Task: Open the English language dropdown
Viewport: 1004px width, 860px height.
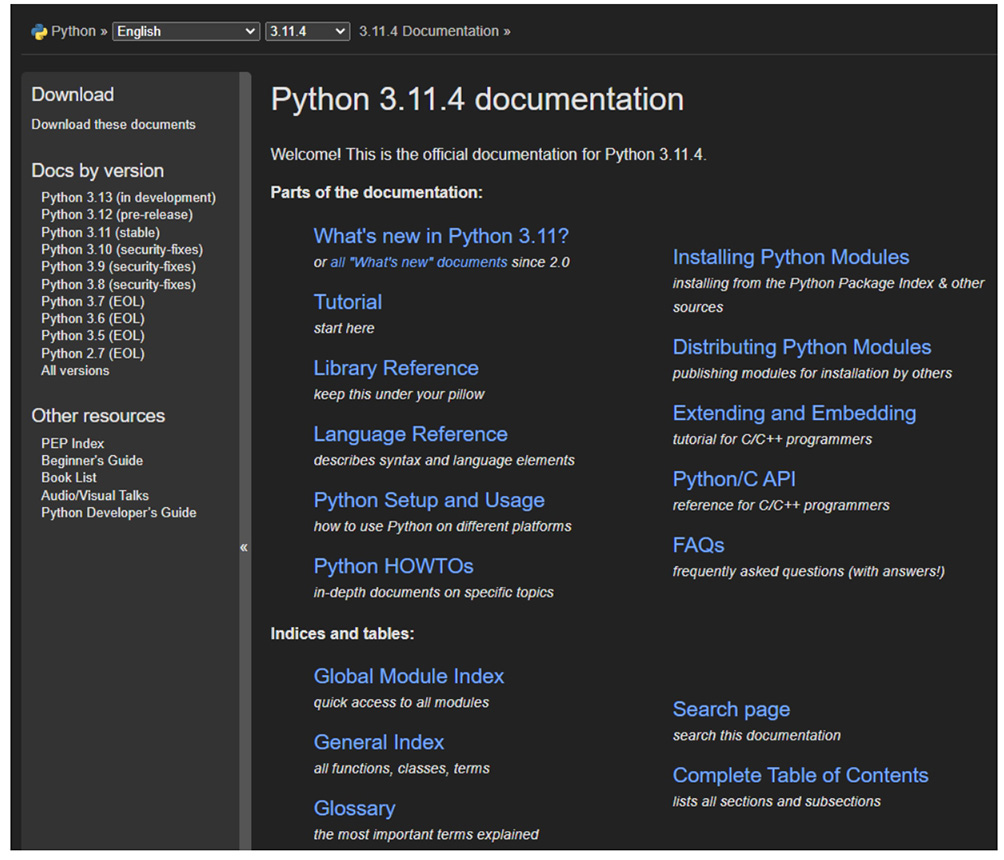Action: click(x=186, y=31)
